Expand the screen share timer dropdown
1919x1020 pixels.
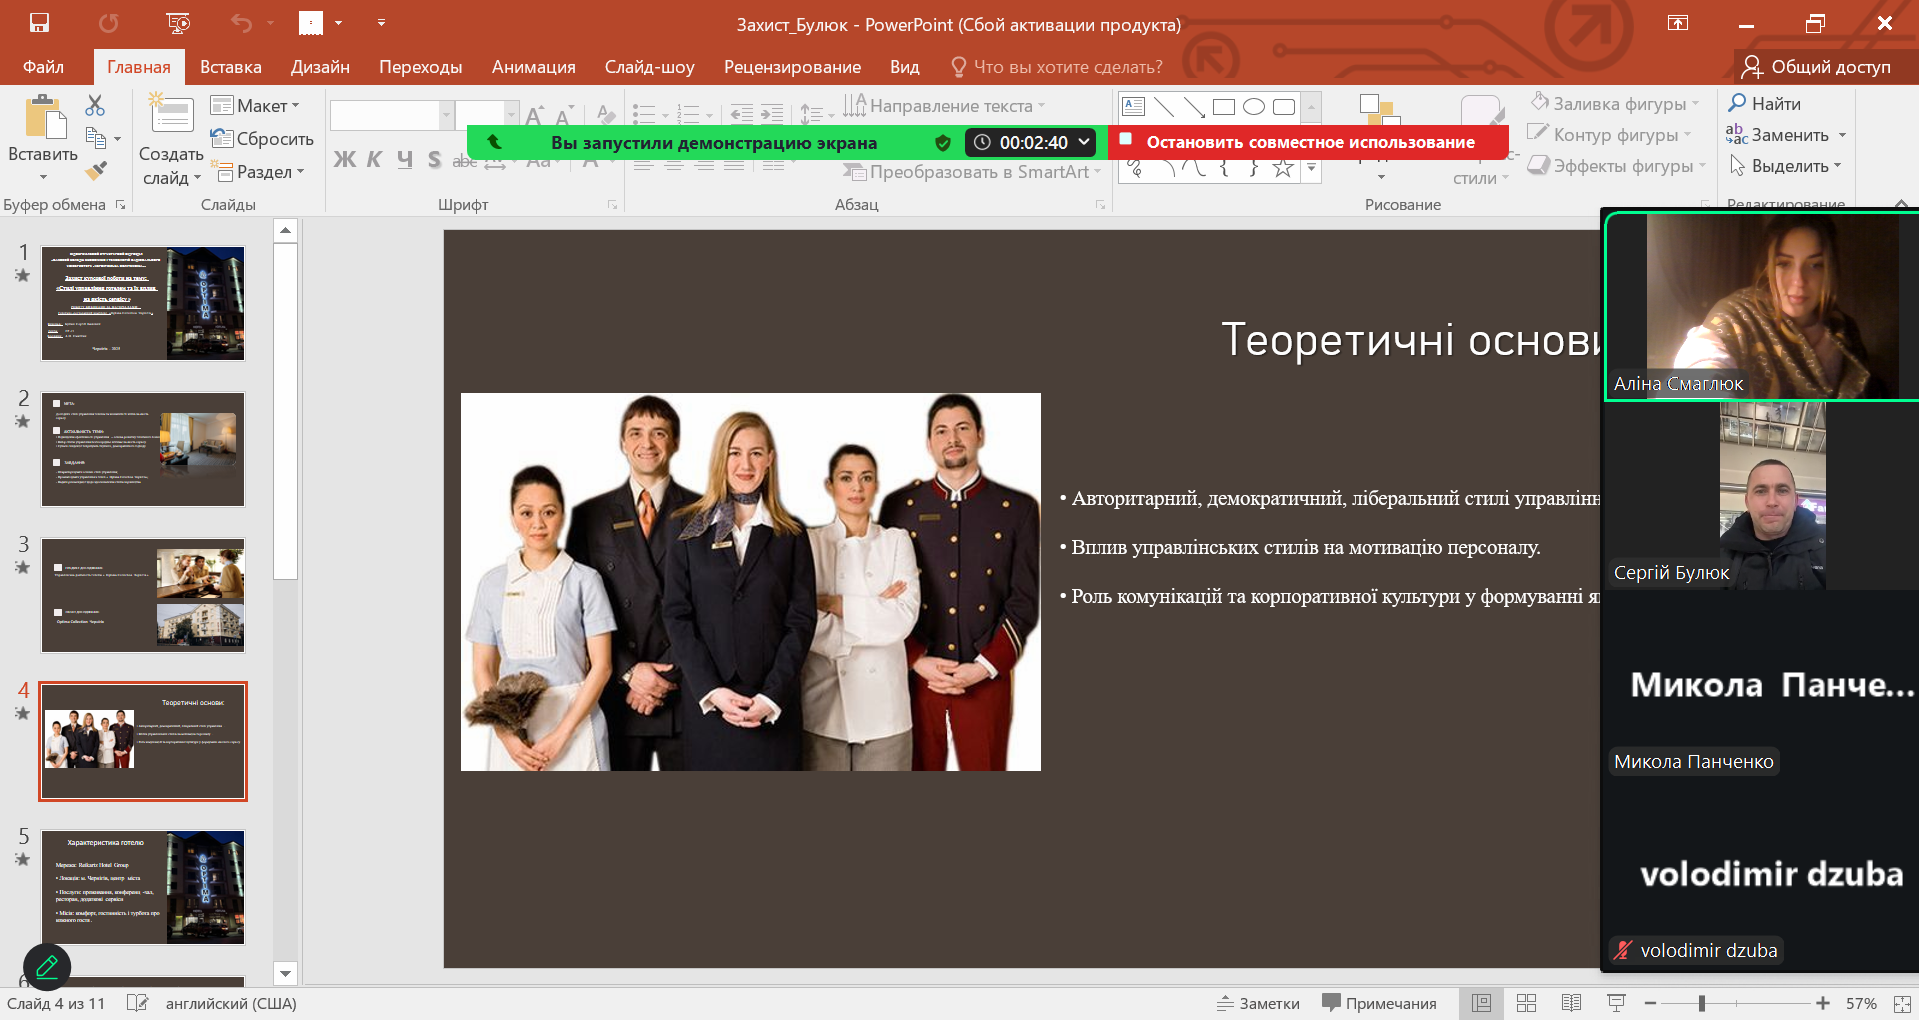[1084, 142]
